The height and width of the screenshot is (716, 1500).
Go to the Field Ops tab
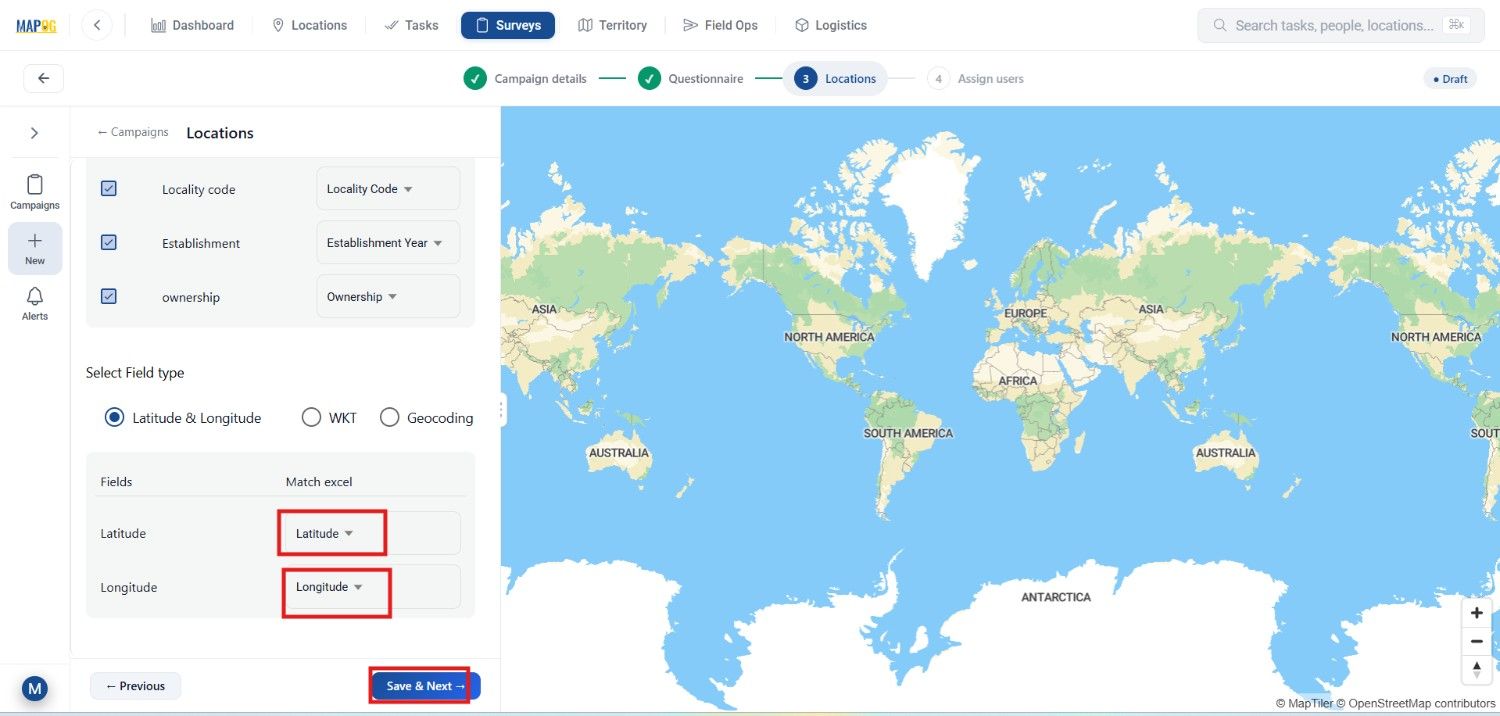(720, 25)
